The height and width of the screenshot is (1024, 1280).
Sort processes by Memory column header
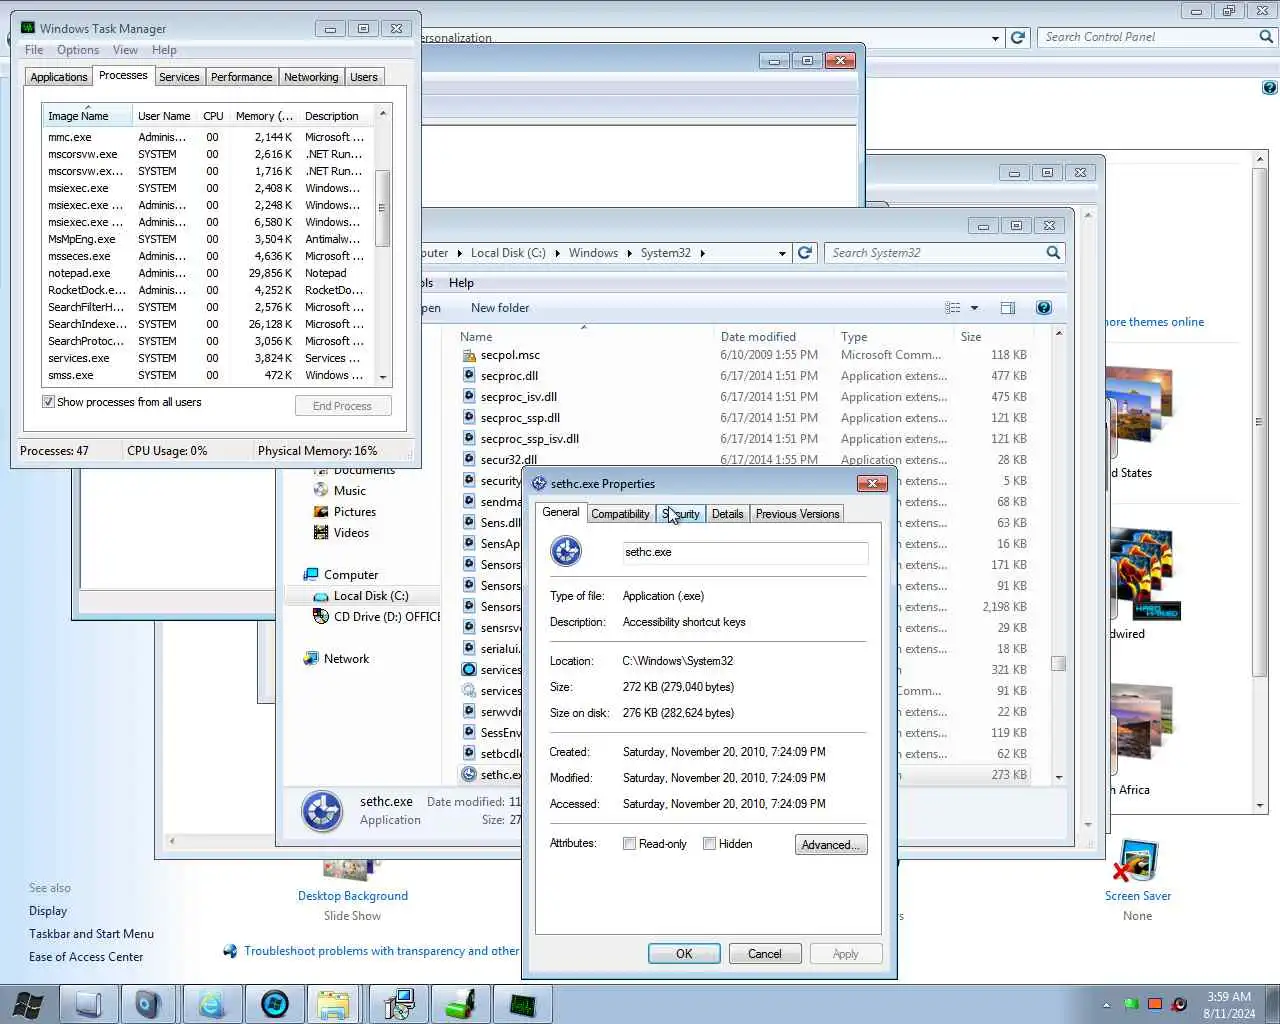tap(263, 116)
